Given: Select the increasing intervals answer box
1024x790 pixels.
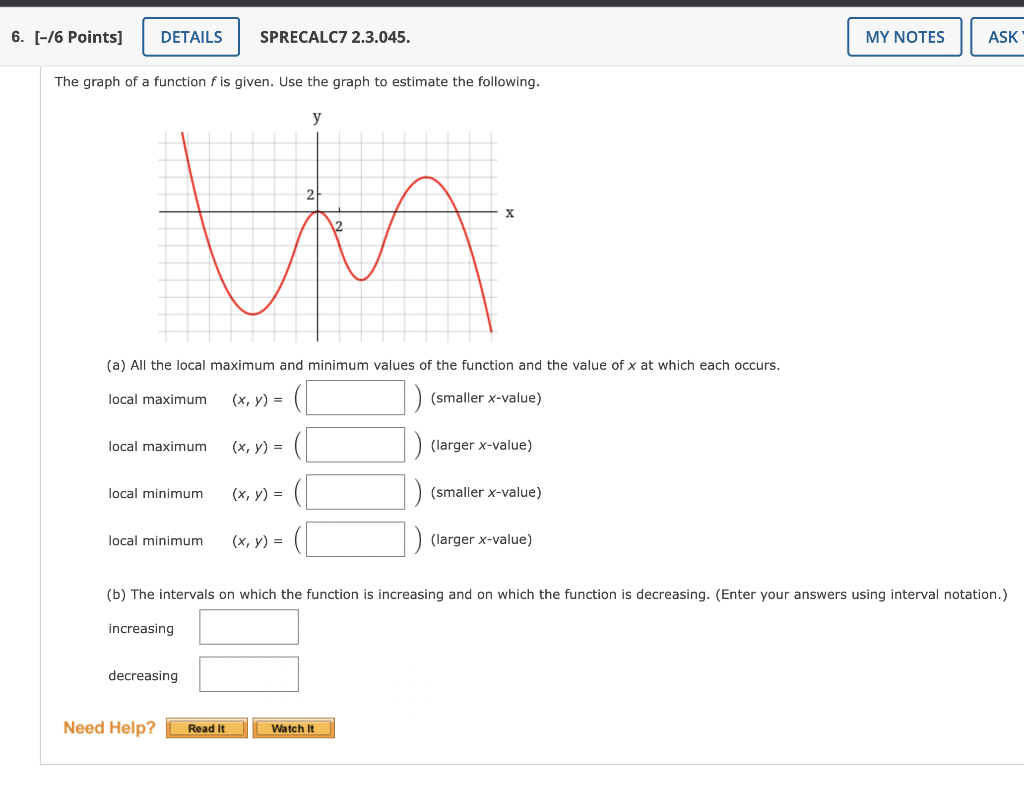Looking at the screenshot, I should tap(248, 626).
